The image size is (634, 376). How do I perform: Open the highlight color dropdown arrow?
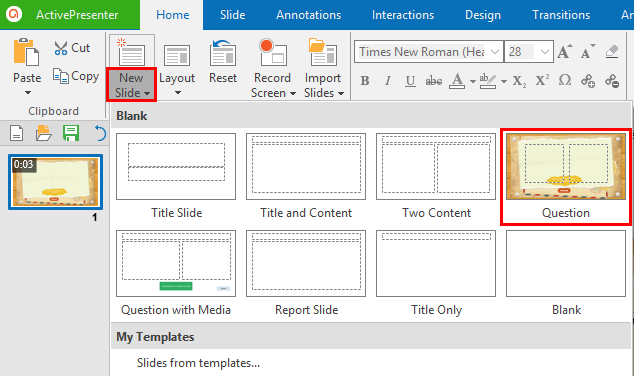tap(503, 81)
